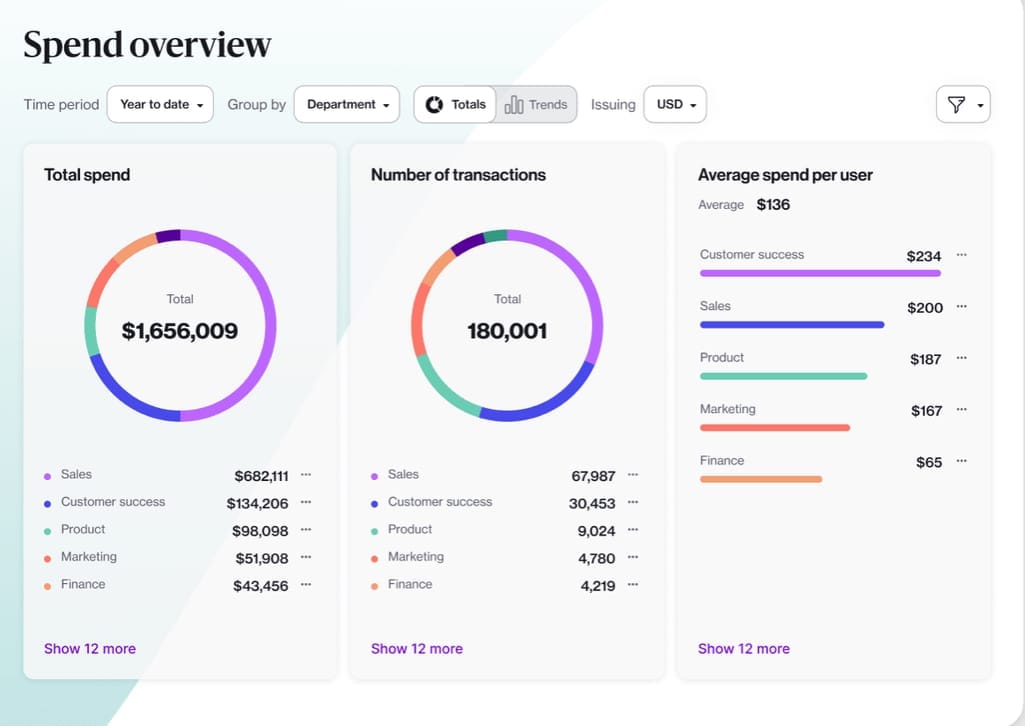1025x726 pixels.
Task: Click the purple Customer success spend bar
Action: click(820, 273)
